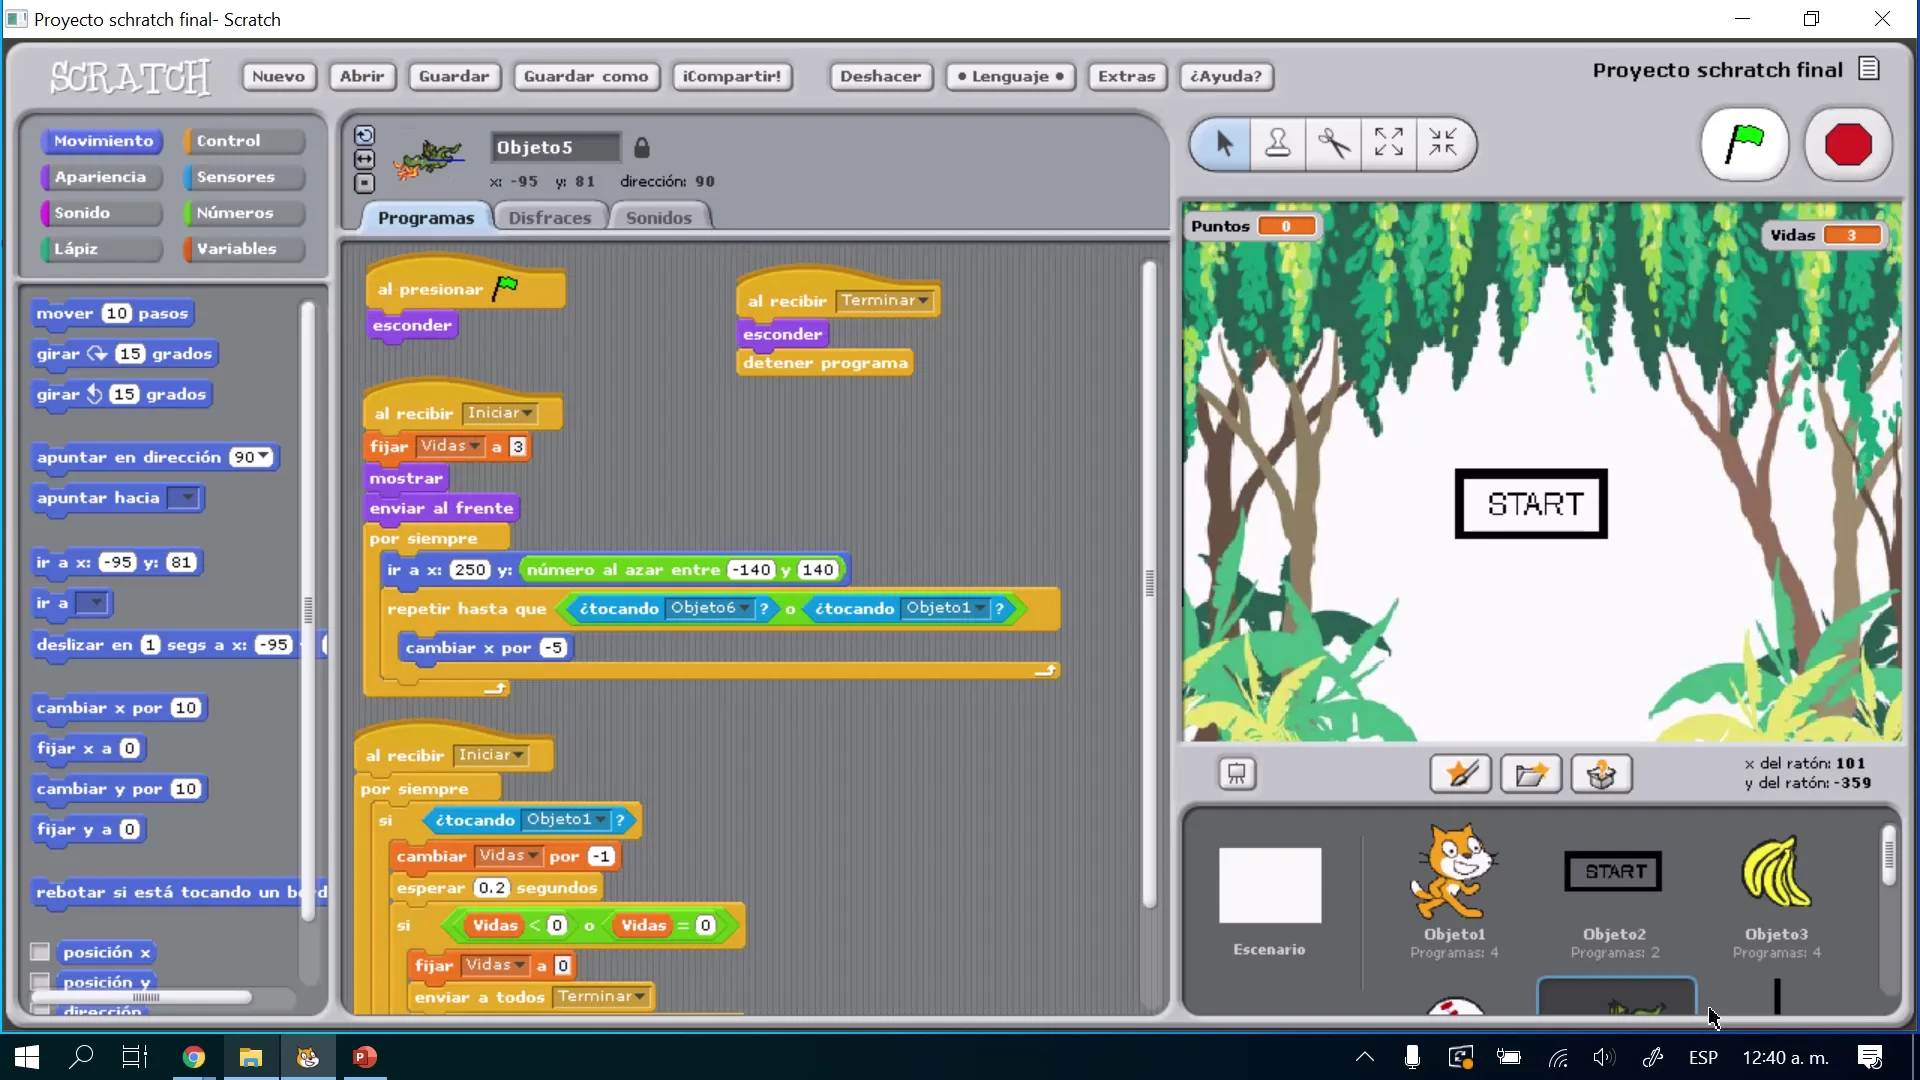The image size is (1920, 1080).
Task: Open the Programas tab
Action: point(426,217)
